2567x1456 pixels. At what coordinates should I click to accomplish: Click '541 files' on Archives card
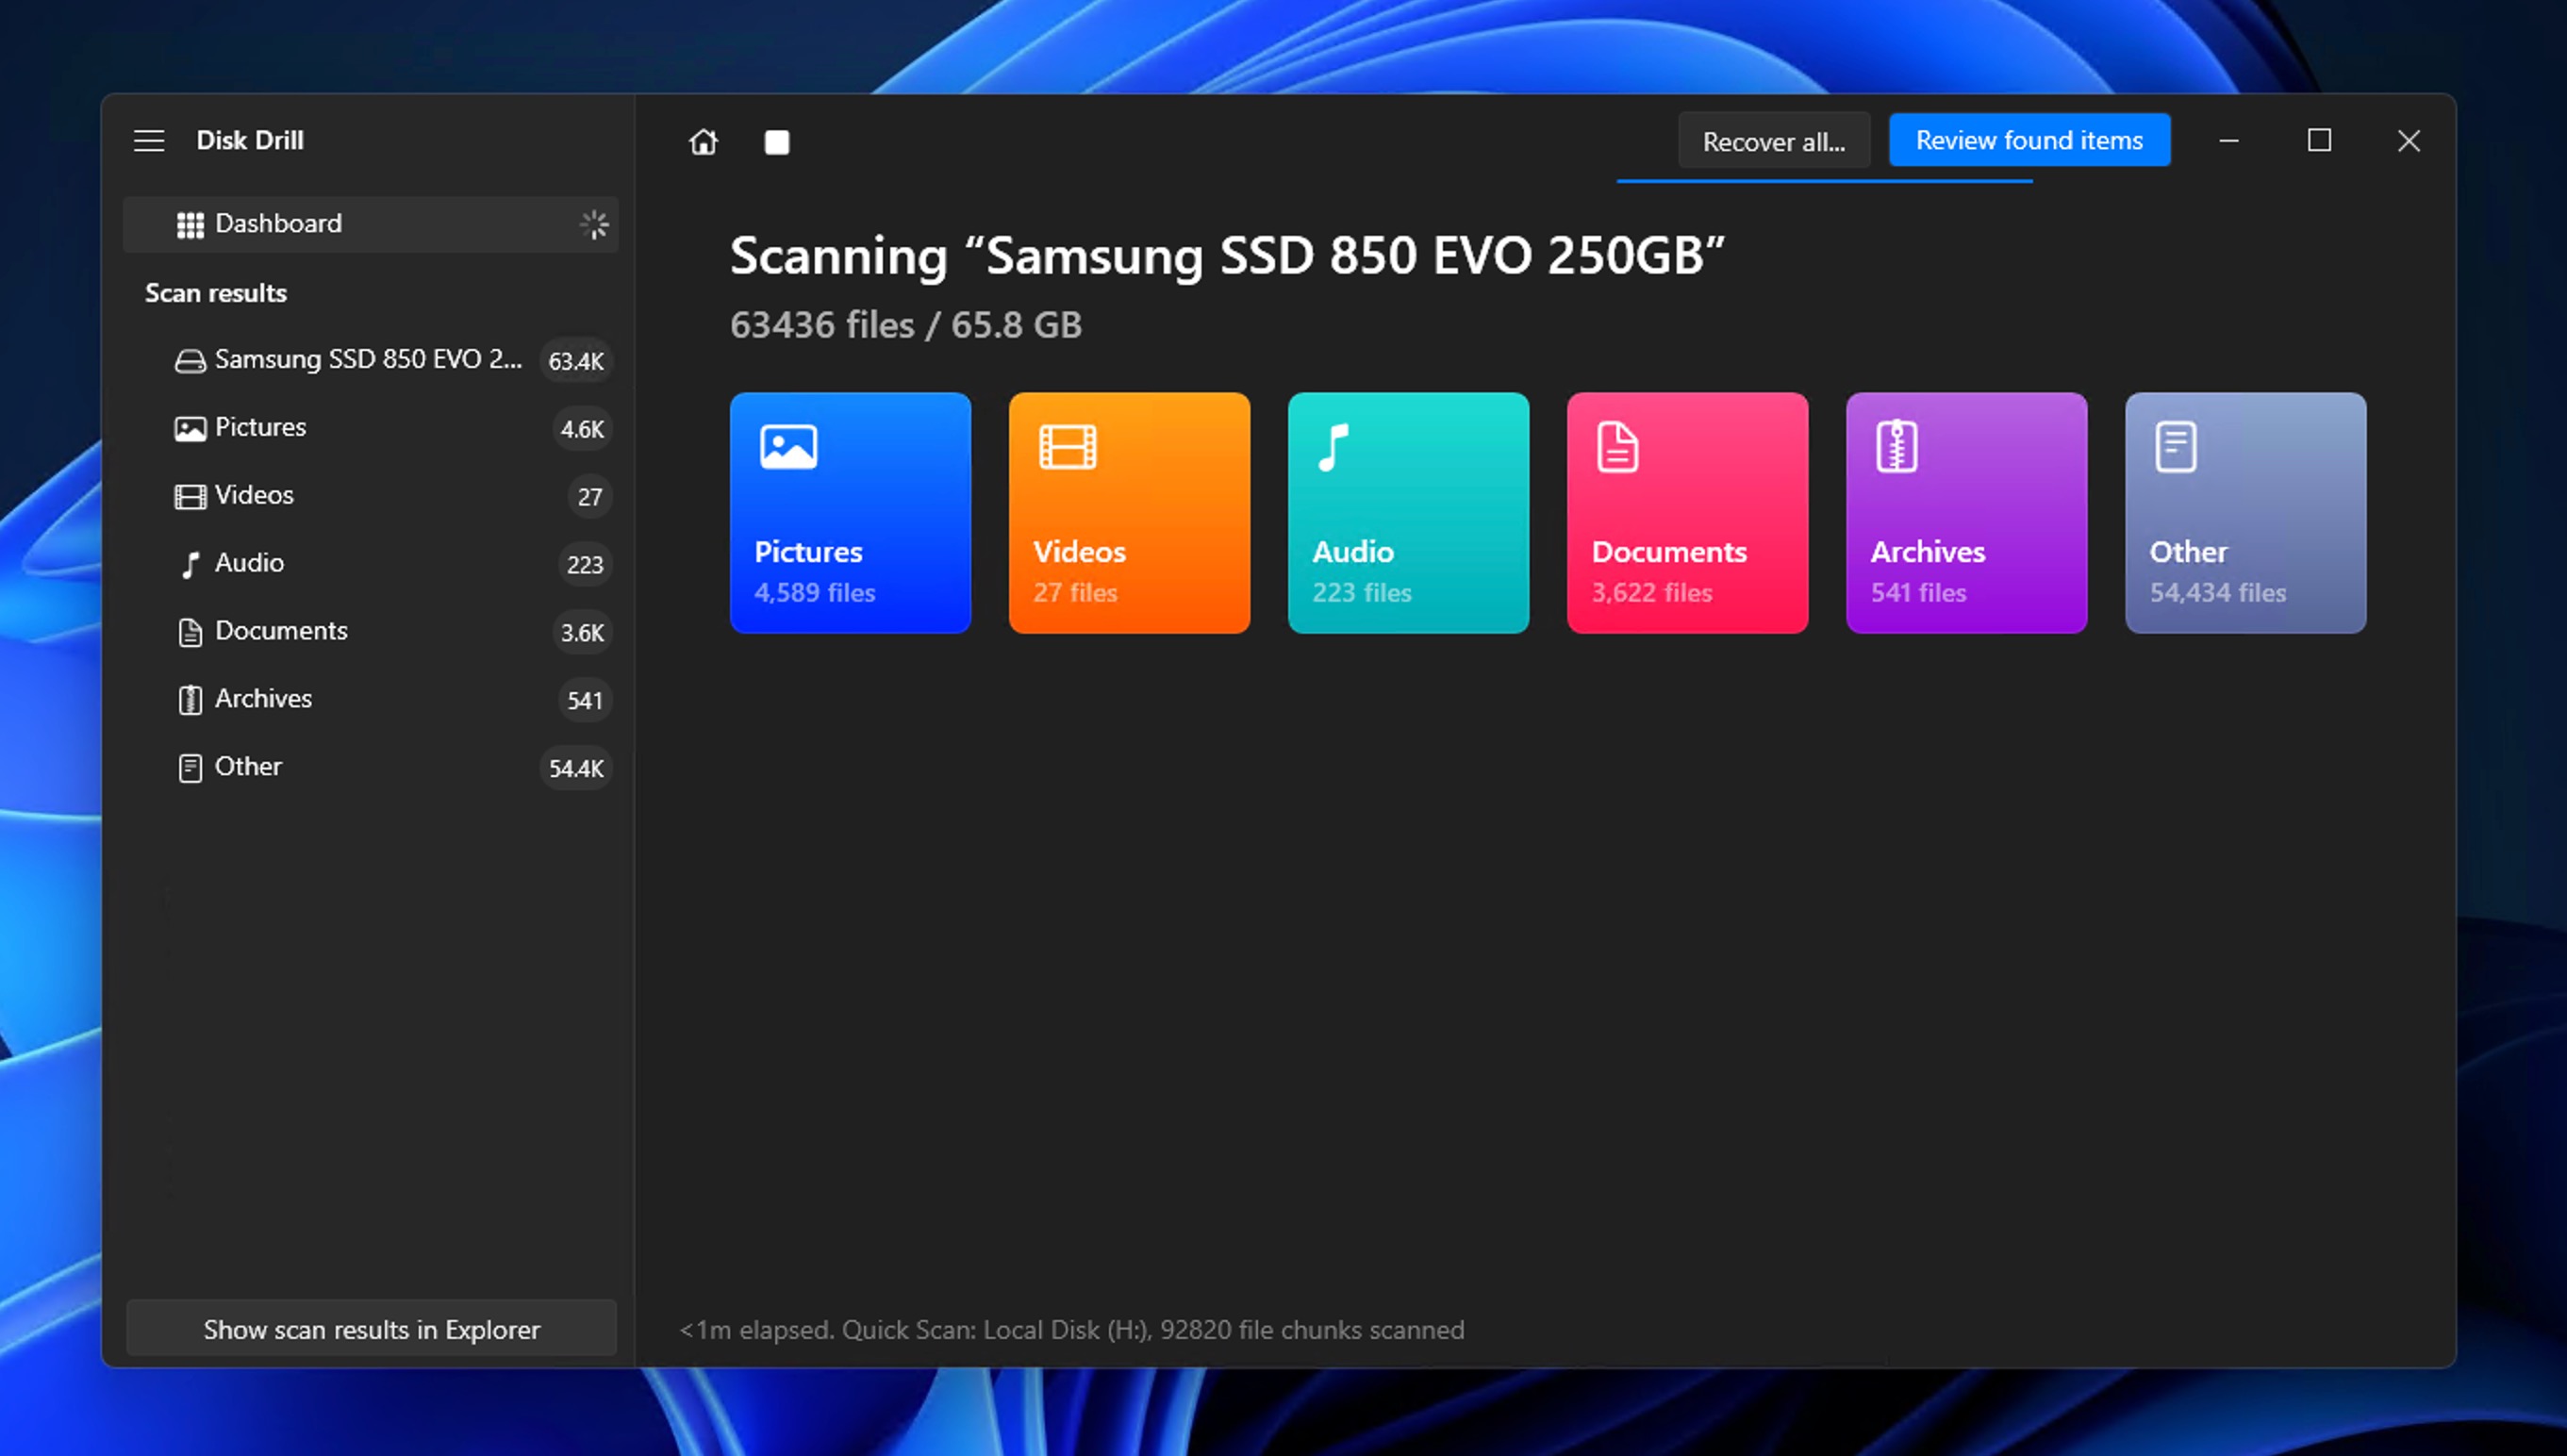[1918, 593]
